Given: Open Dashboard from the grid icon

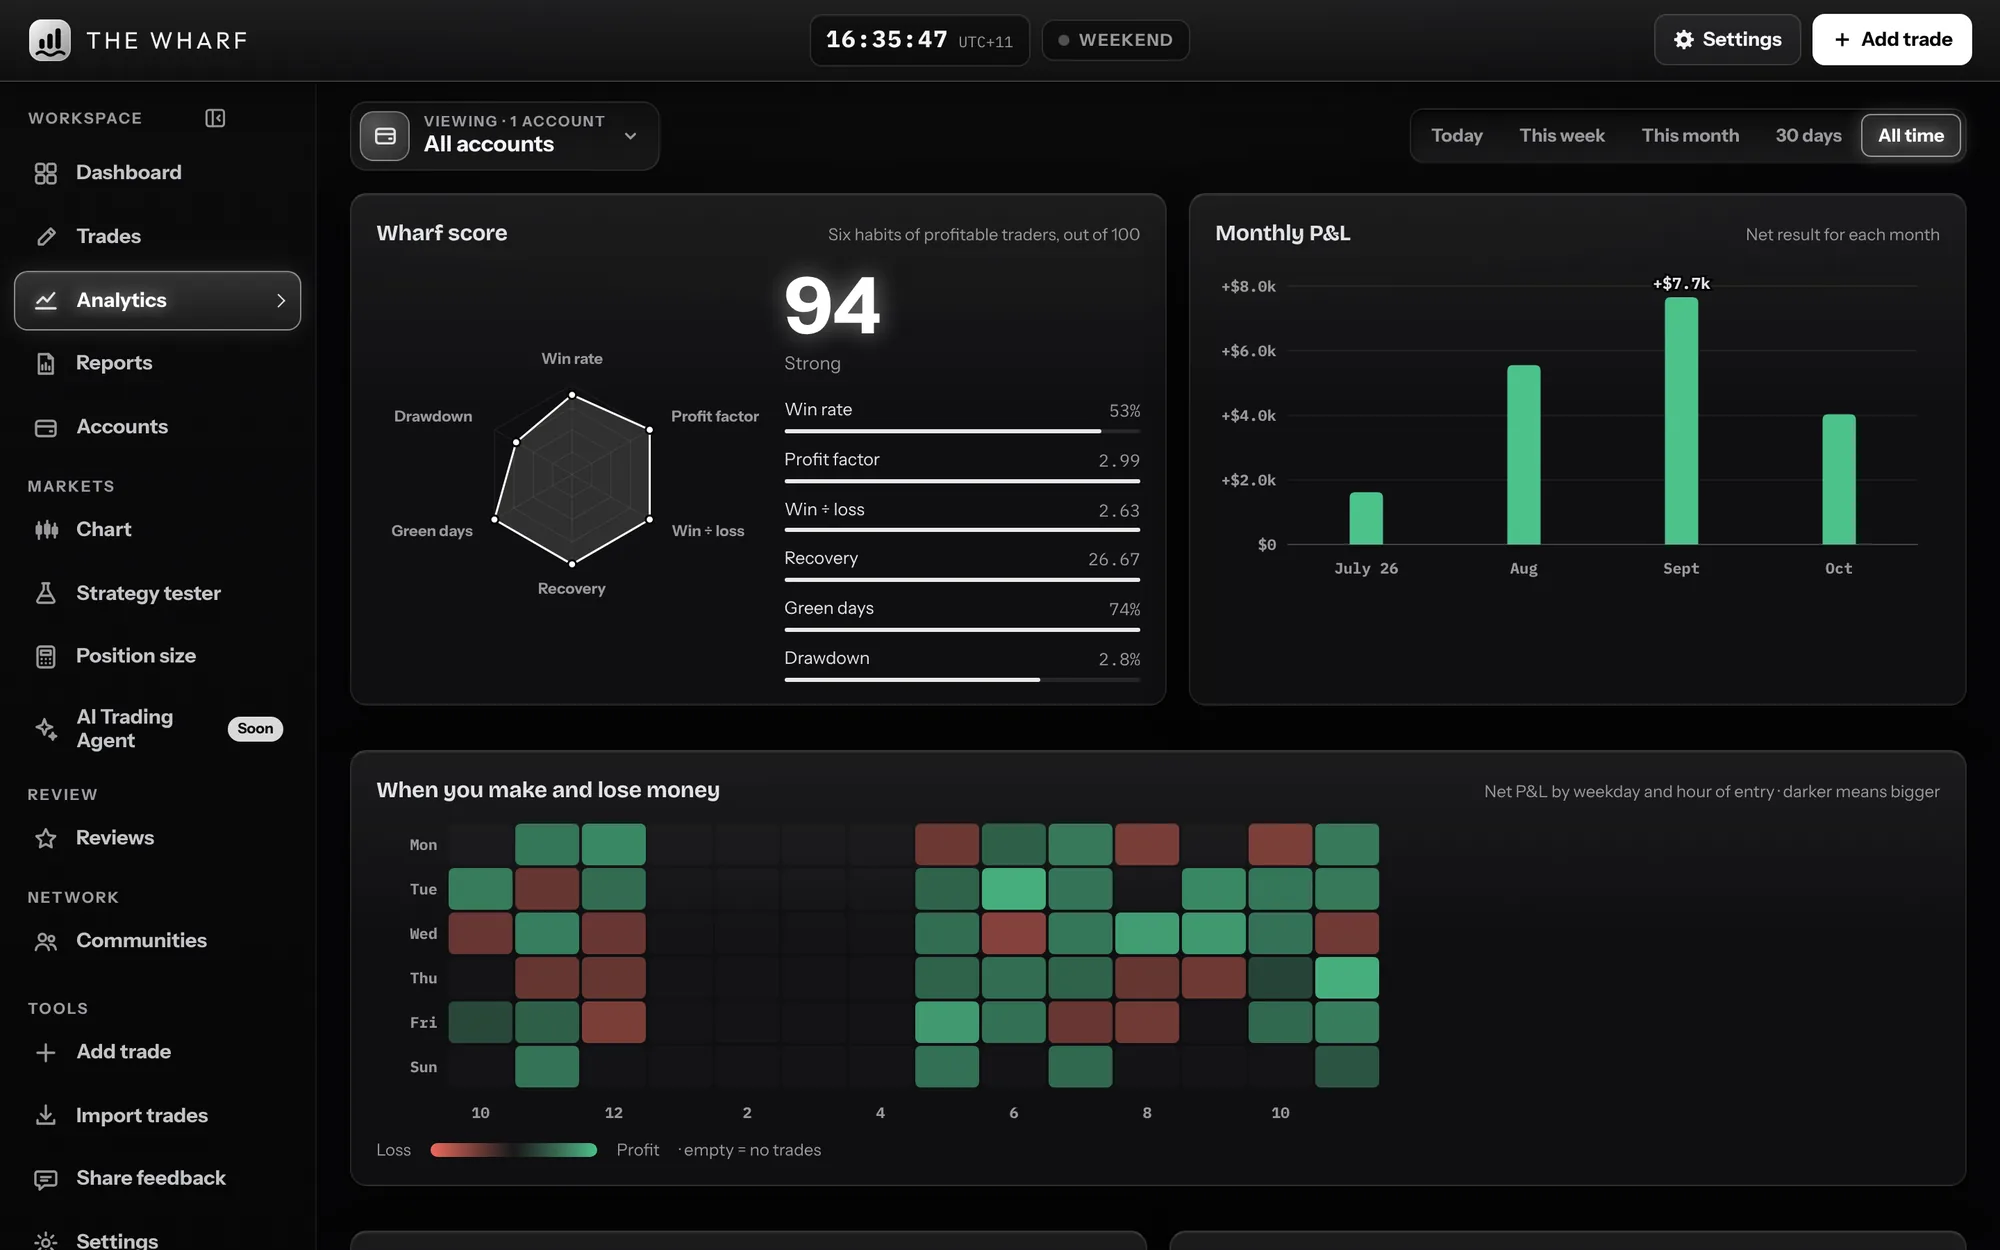Looking at the screenshot, I should click(46, 173).
